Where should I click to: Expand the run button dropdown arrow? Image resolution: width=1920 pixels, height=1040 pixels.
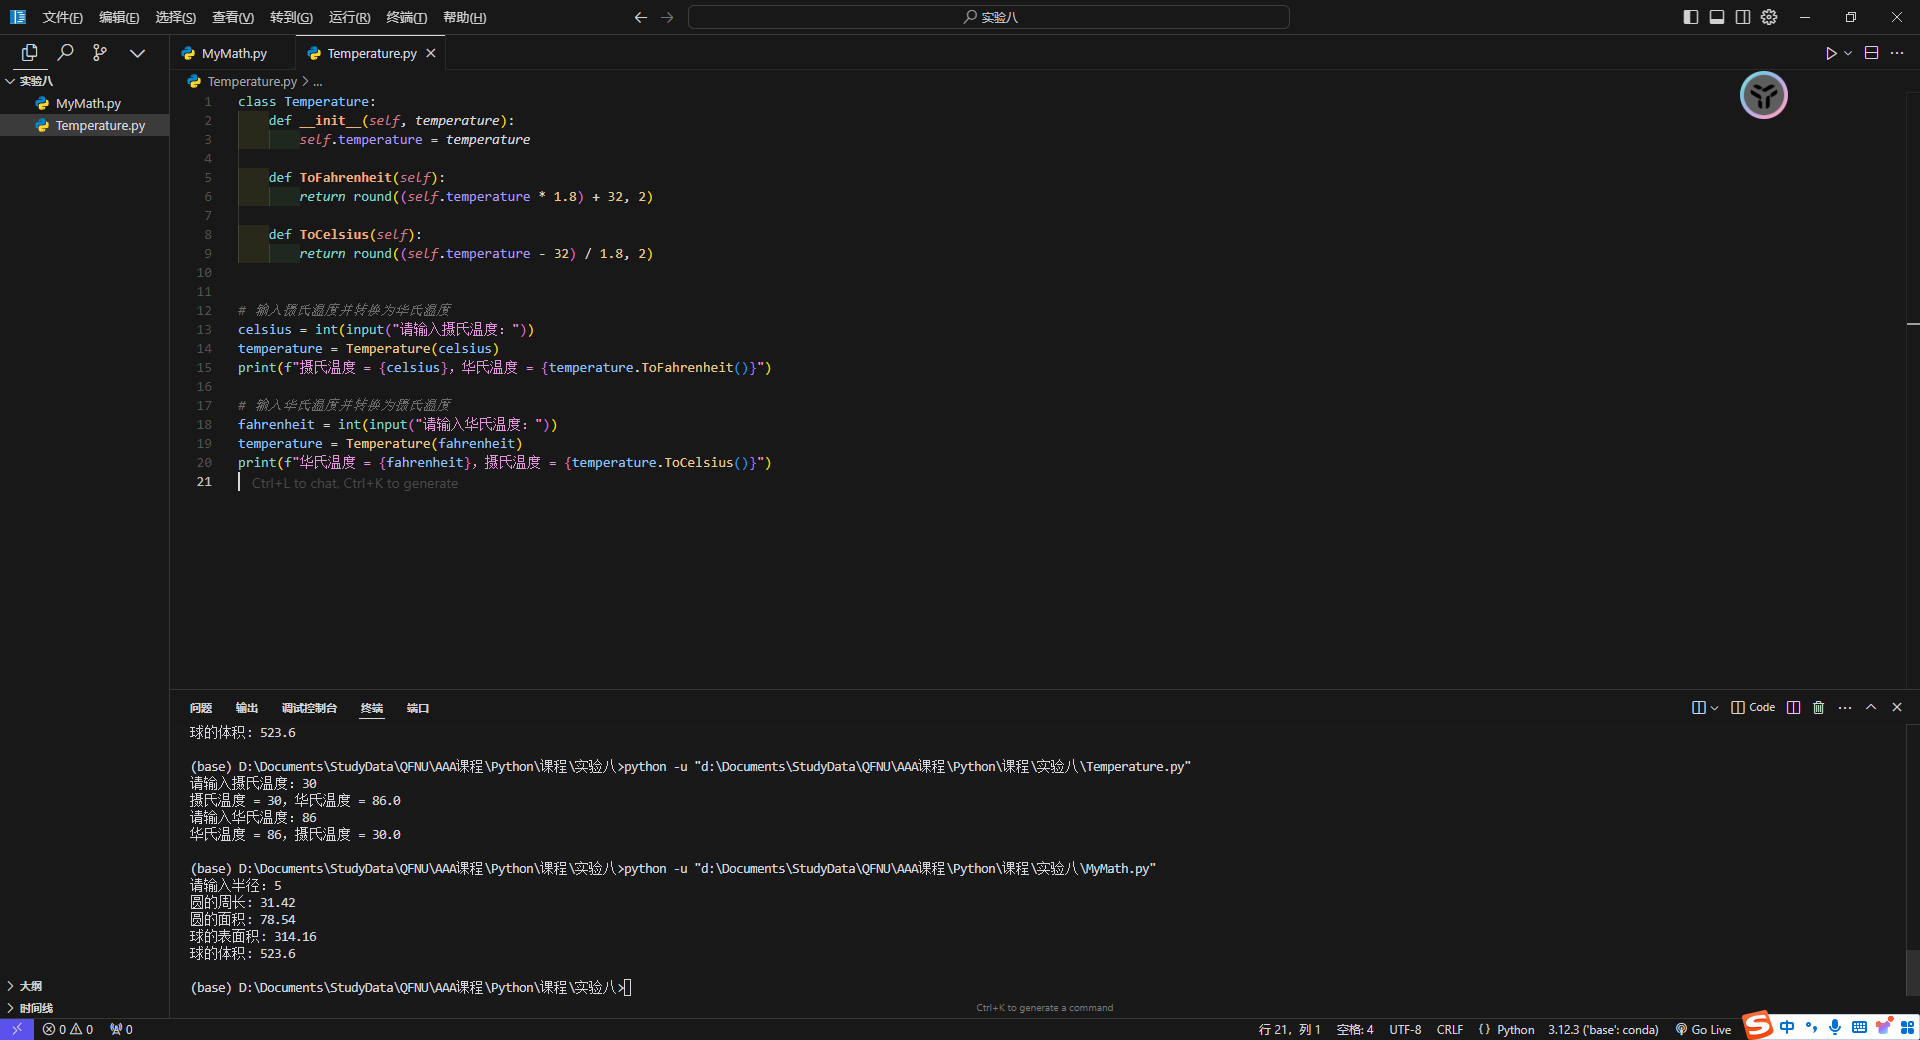(x=1848, y=53)
